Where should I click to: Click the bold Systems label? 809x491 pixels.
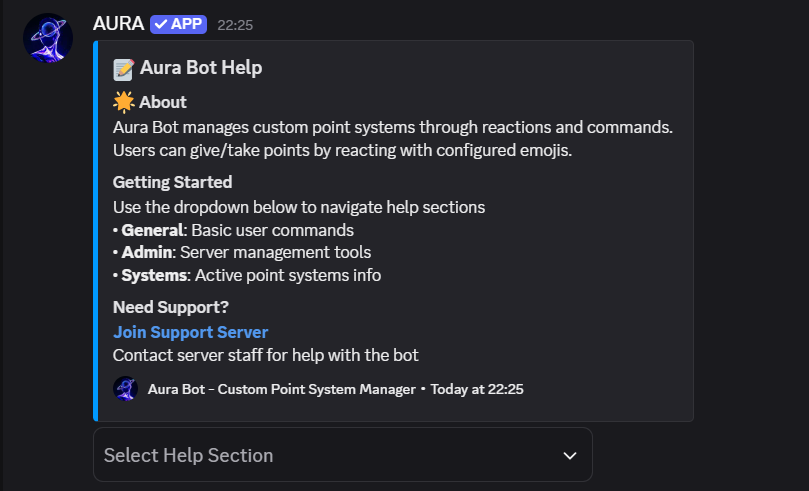point(154,275)
